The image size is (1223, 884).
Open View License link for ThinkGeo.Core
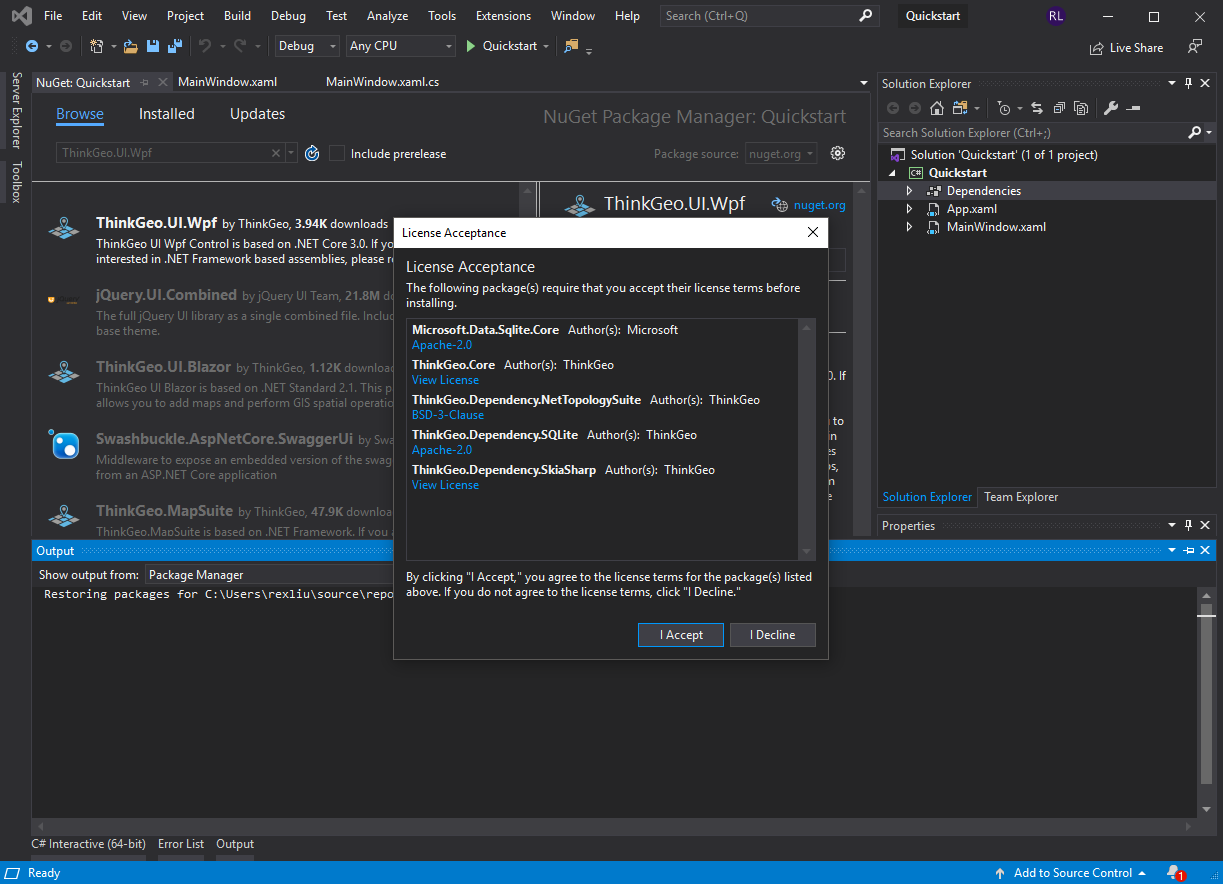[x=445, y=380]
